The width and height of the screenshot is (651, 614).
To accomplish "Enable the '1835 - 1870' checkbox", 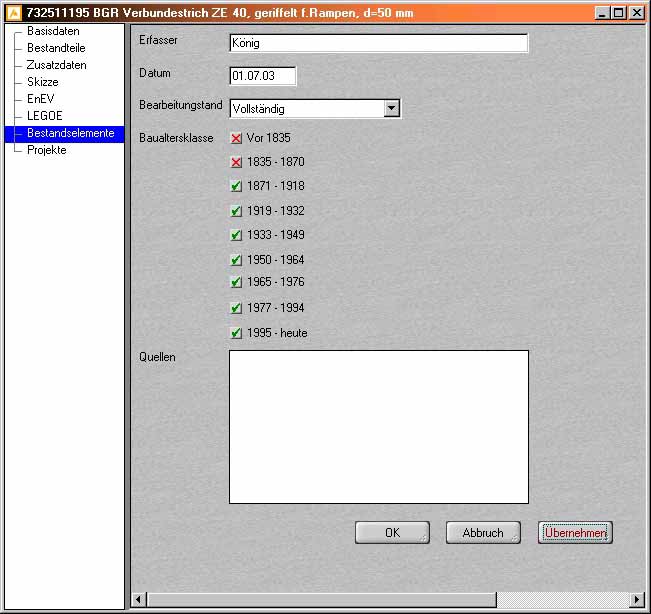I will (x=237, y=162).
